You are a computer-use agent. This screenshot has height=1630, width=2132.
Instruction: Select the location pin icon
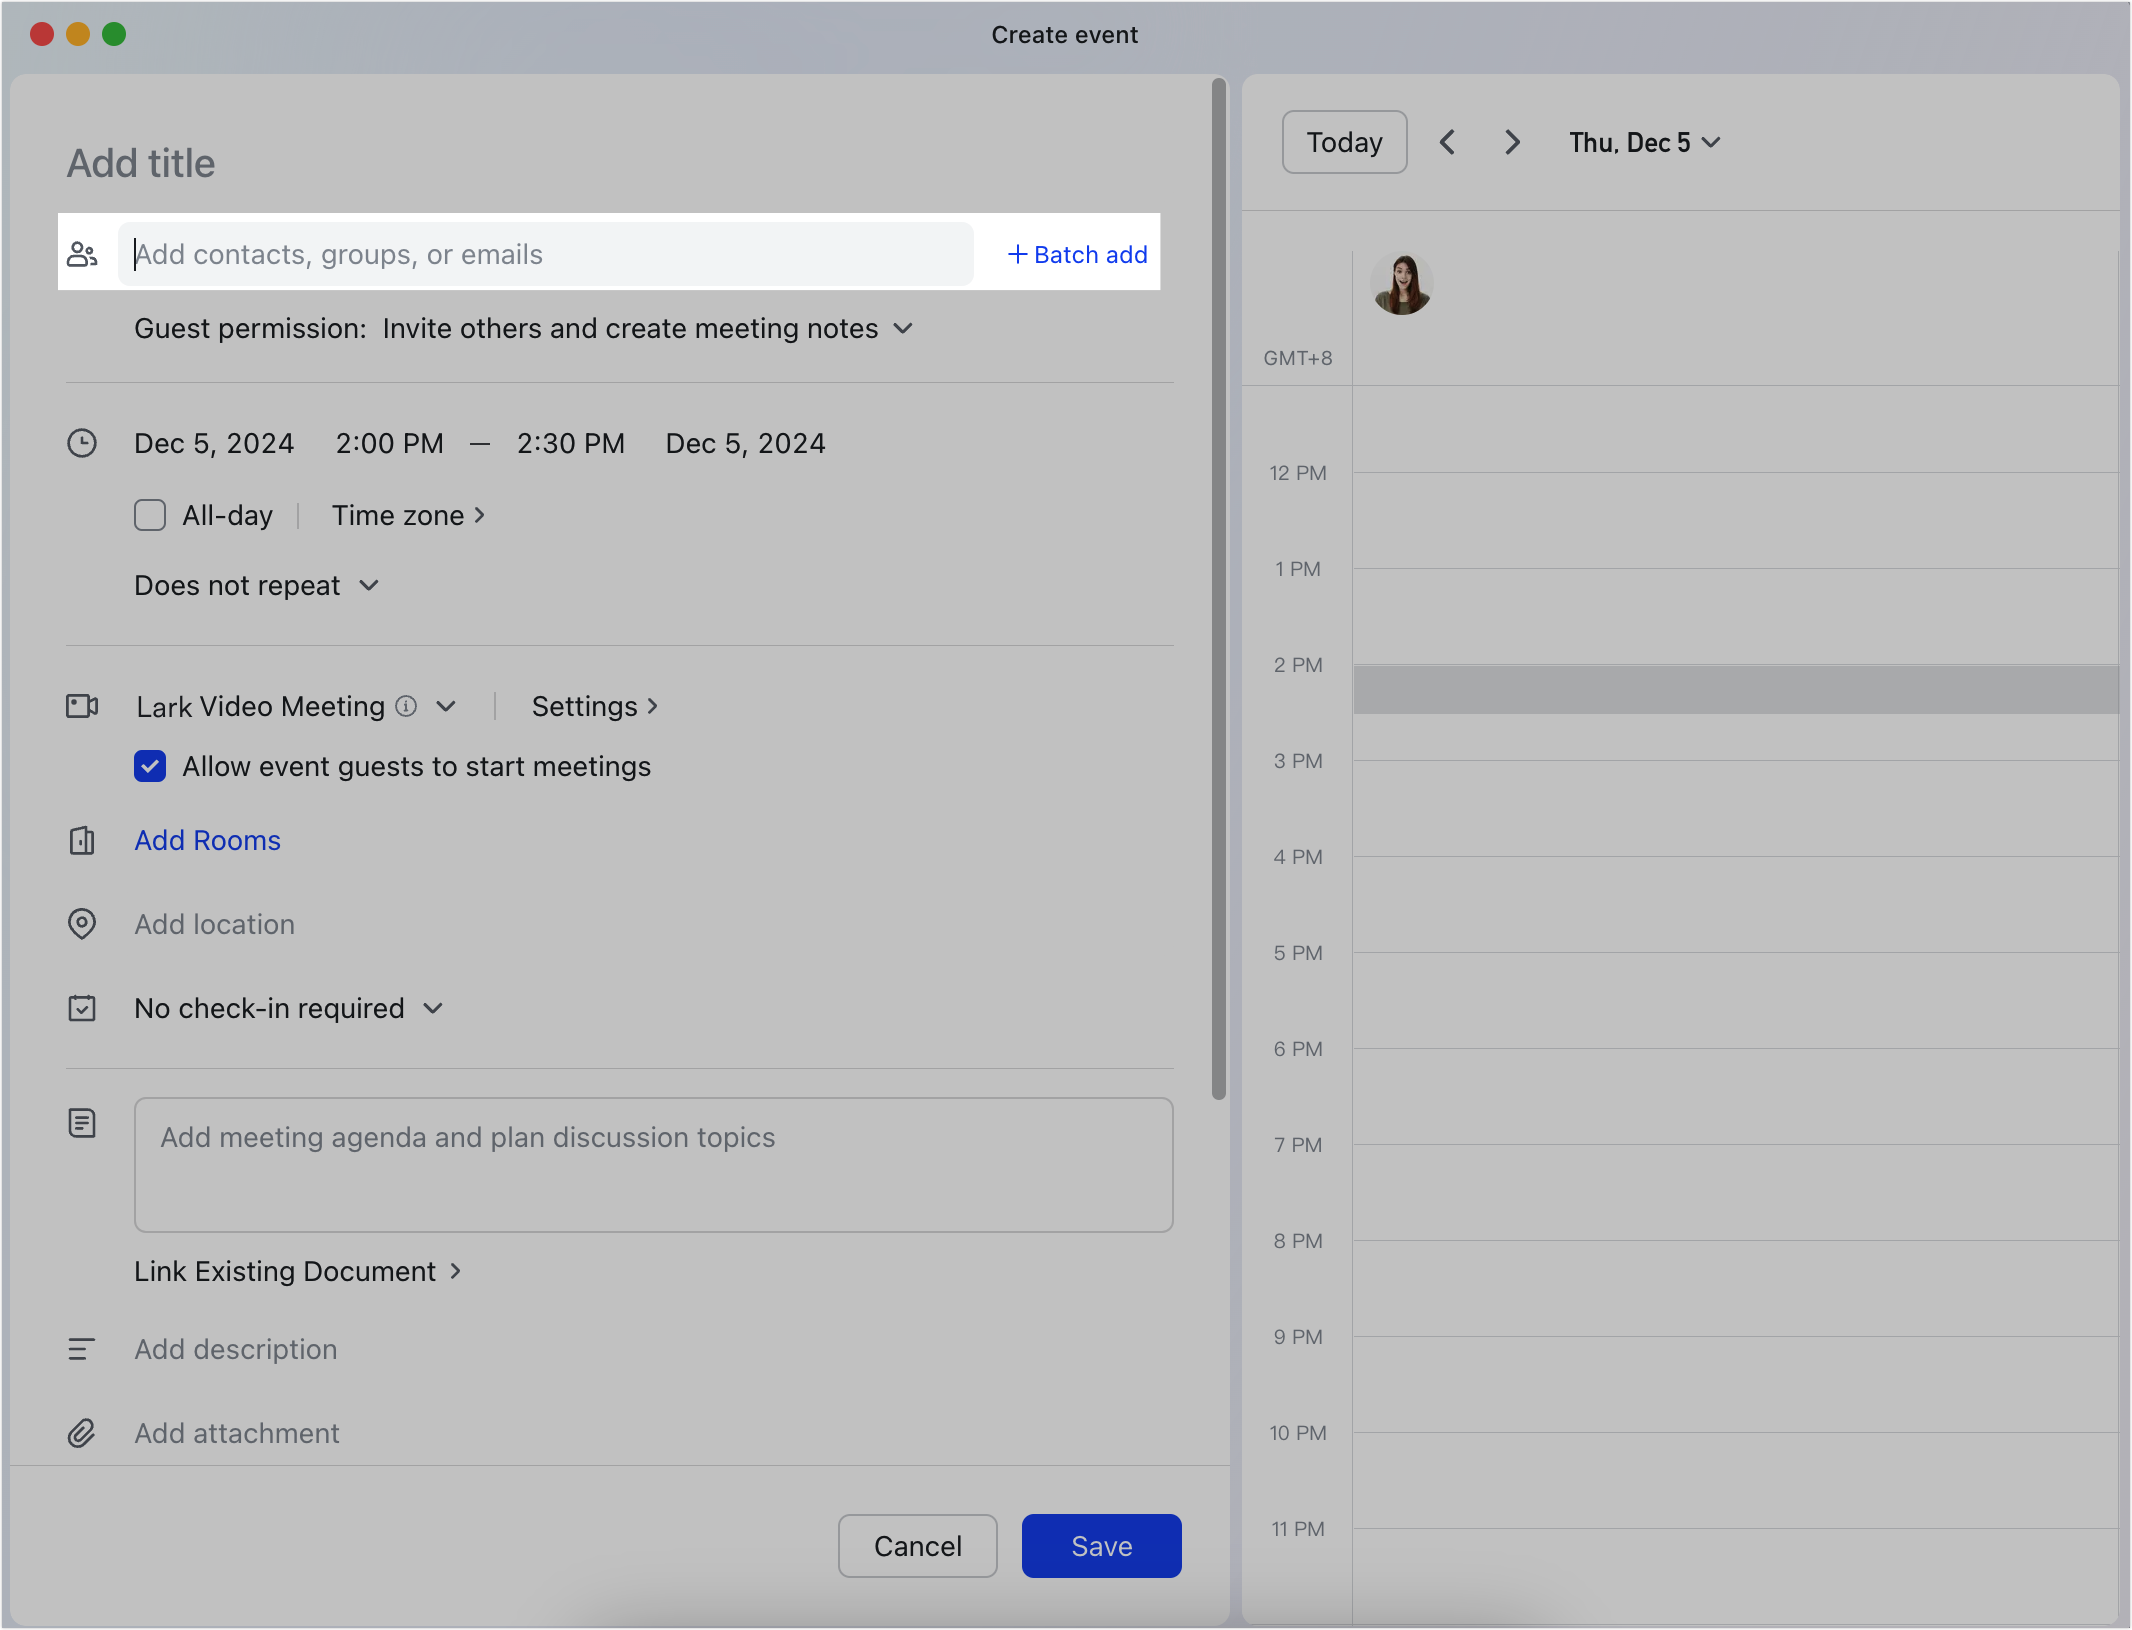click(83, 924)
